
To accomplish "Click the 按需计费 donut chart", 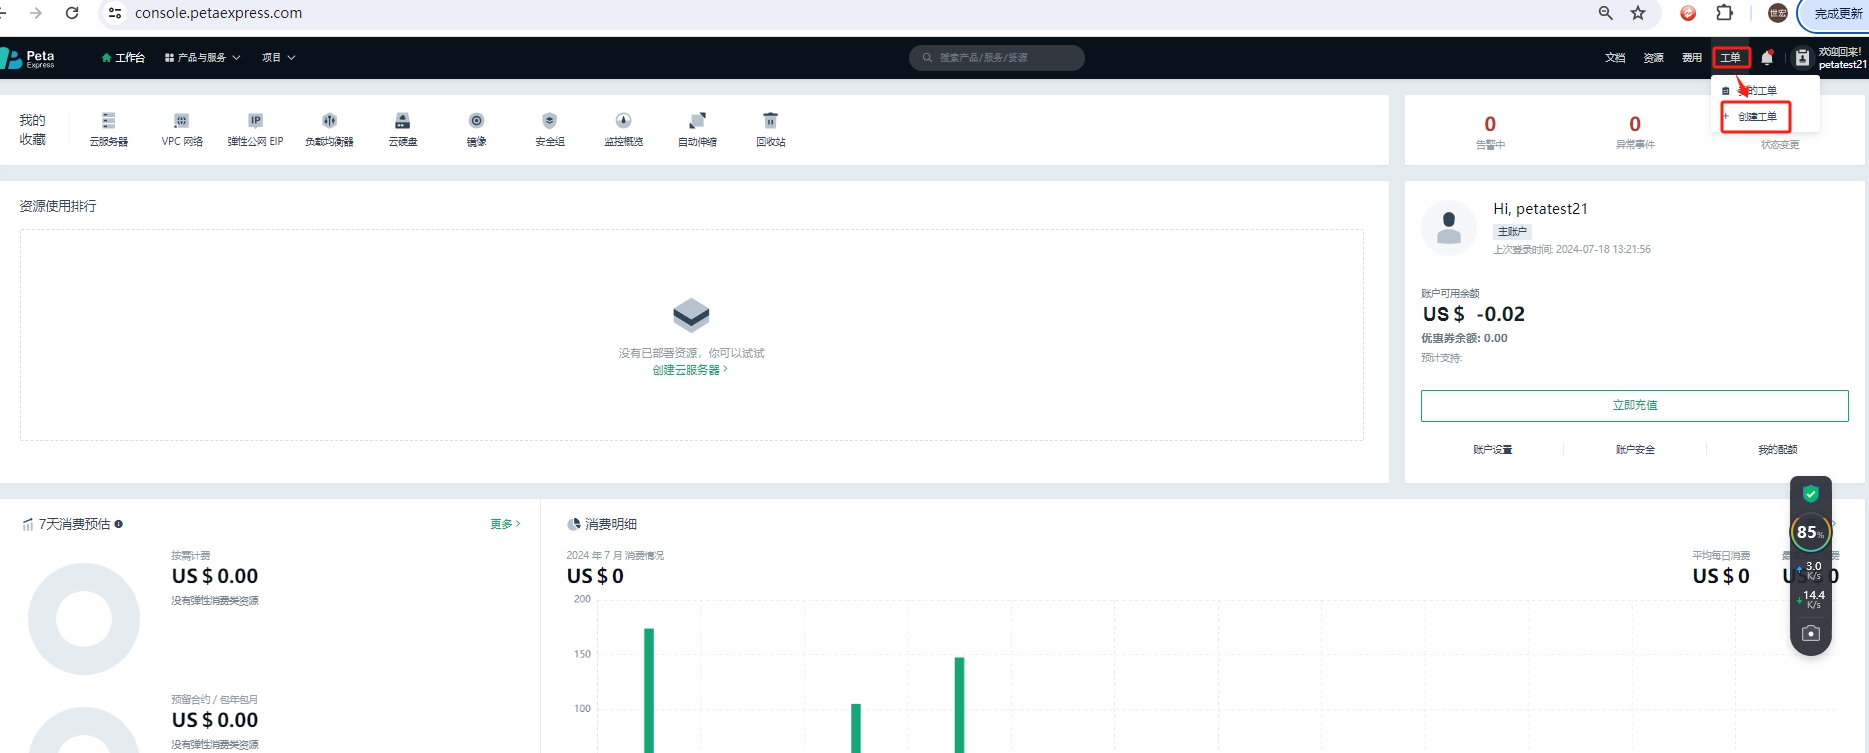I will pyautogui.click(x=84, y=619).
